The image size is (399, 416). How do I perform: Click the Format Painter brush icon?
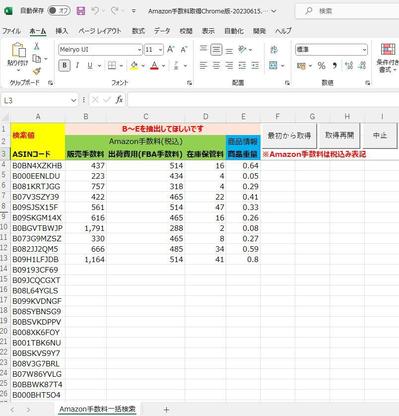(x=37, y=71)
